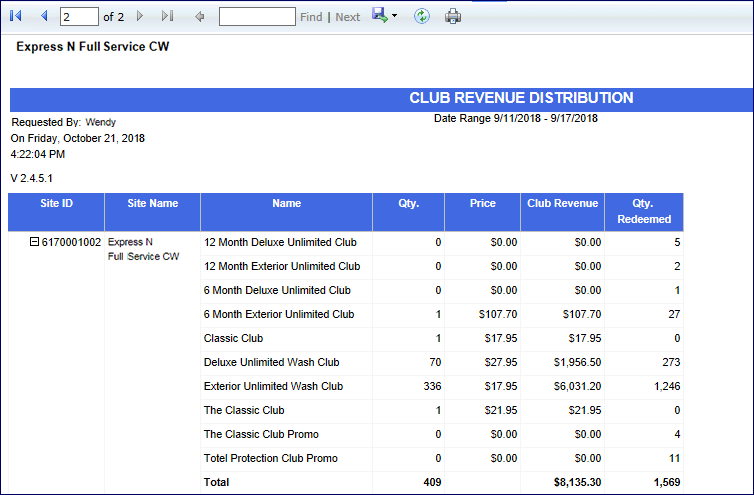This screenshot has width=754, height=495.
Task: Click the Club Revenue column header
Action: (x=562, y=203)
